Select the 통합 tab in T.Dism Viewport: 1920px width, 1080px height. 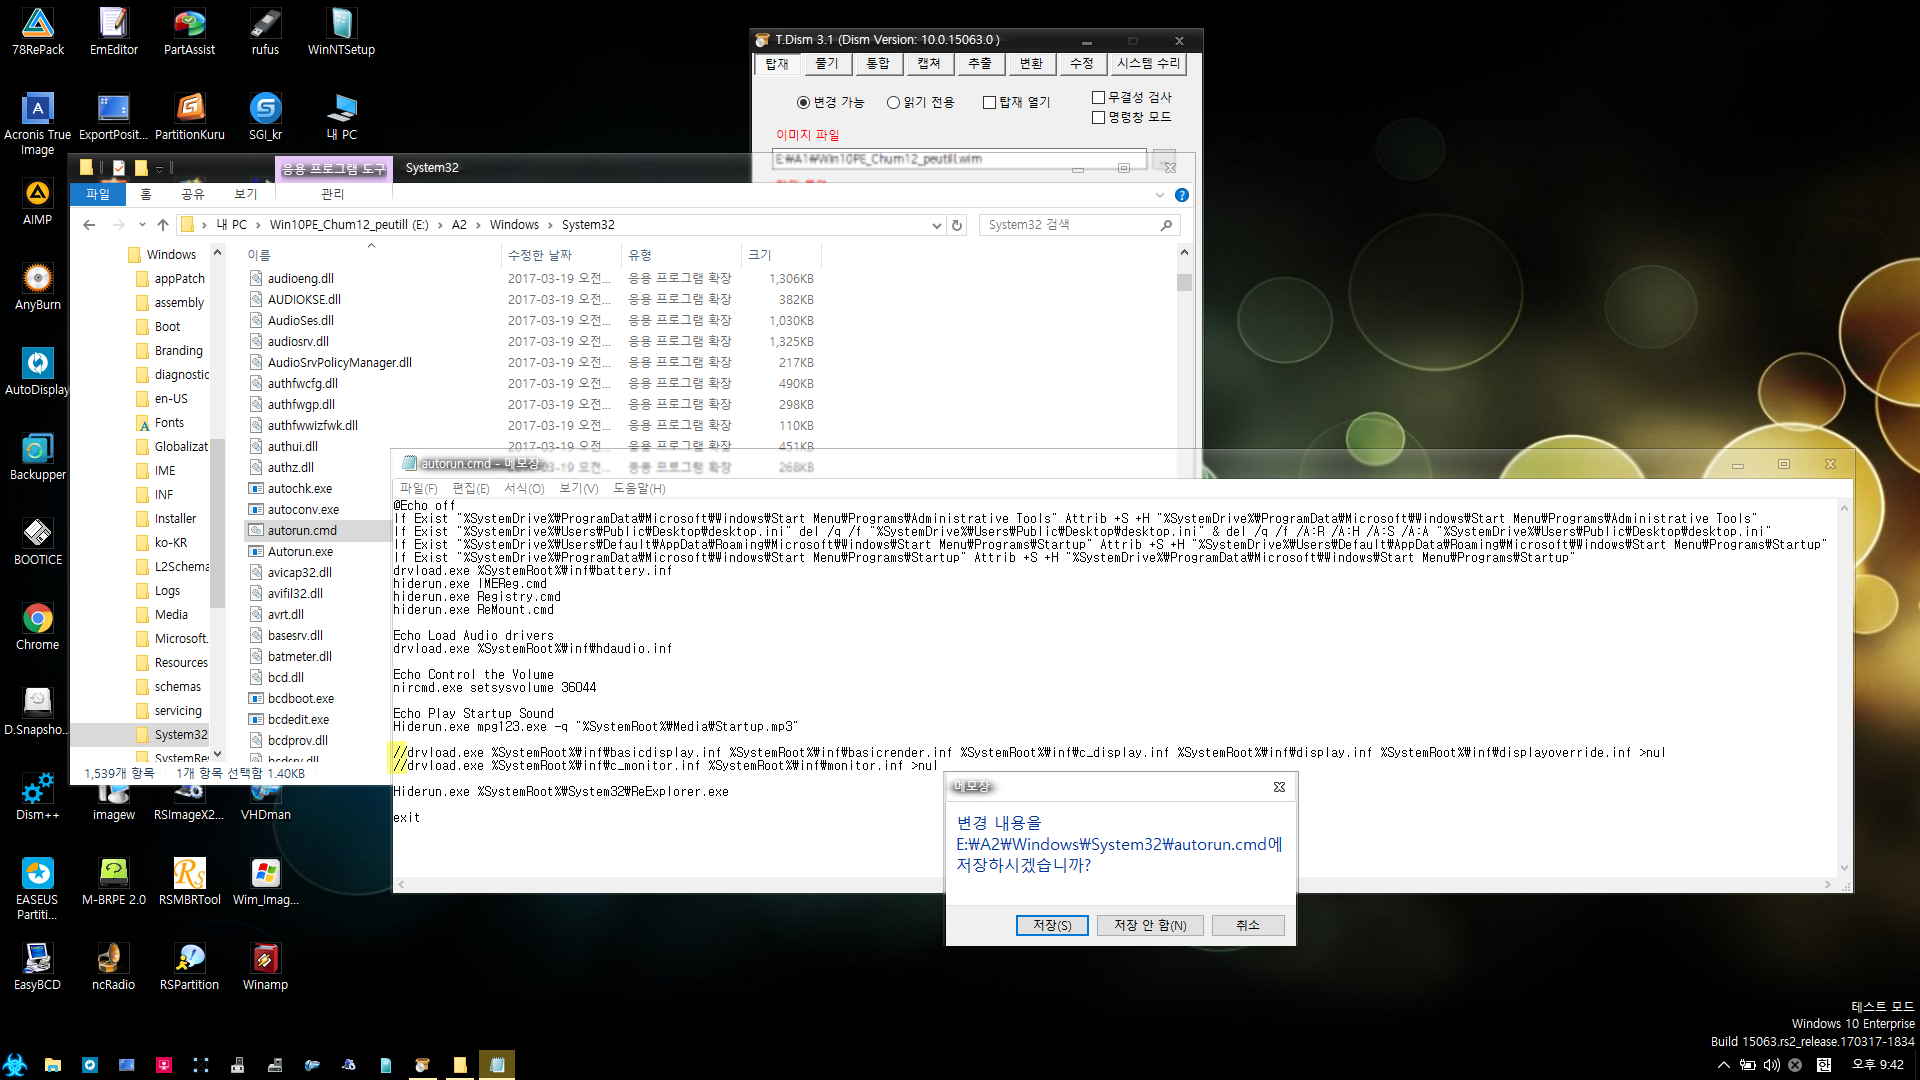point(876,63)
